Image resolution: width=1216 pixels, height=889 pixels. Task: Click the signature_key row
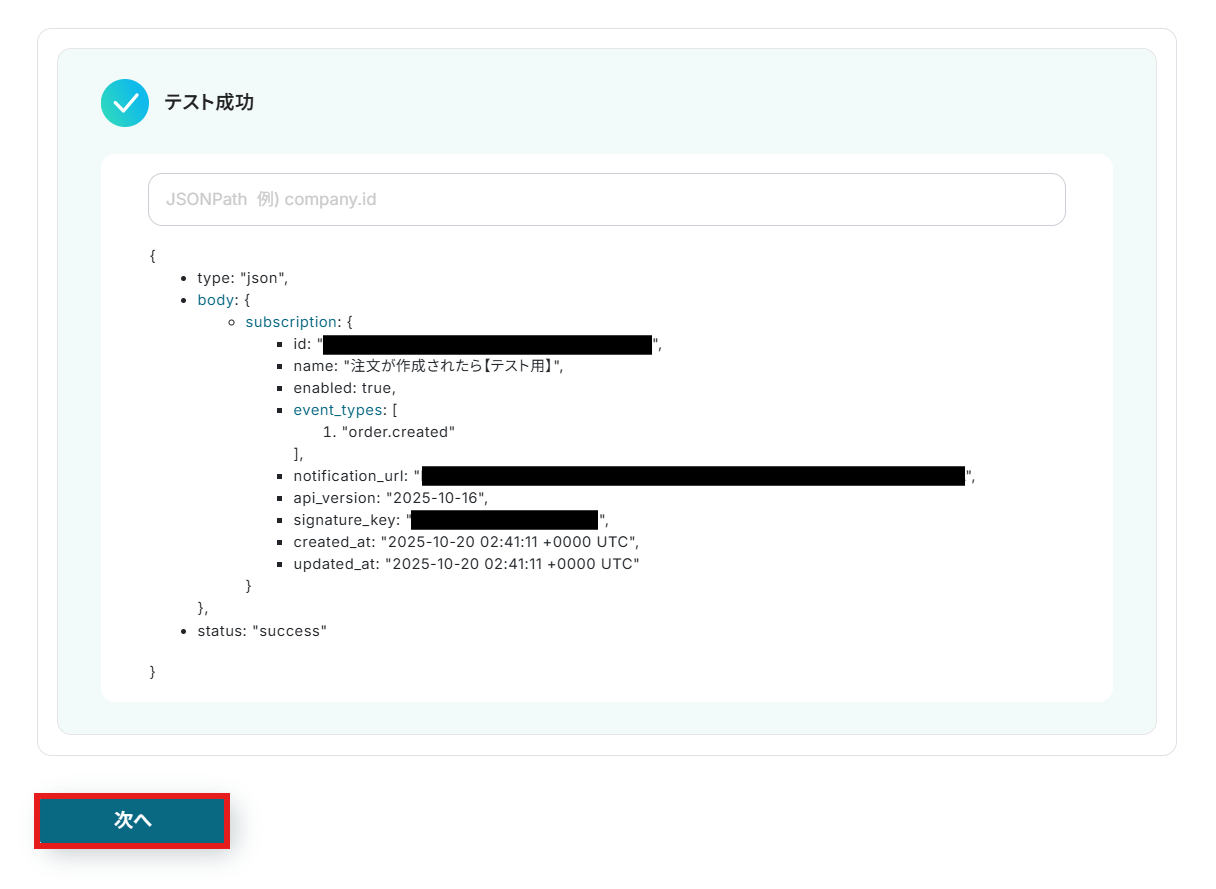(x=451, y=520)
